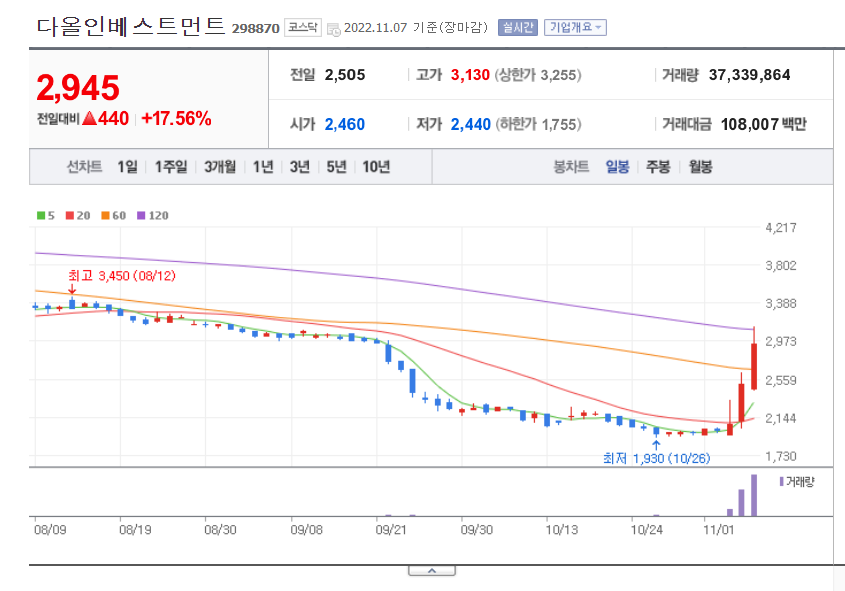Click the stock name 다올인베스트먼트
Viewport: 845px width, 591px height.
click(130, 26)
